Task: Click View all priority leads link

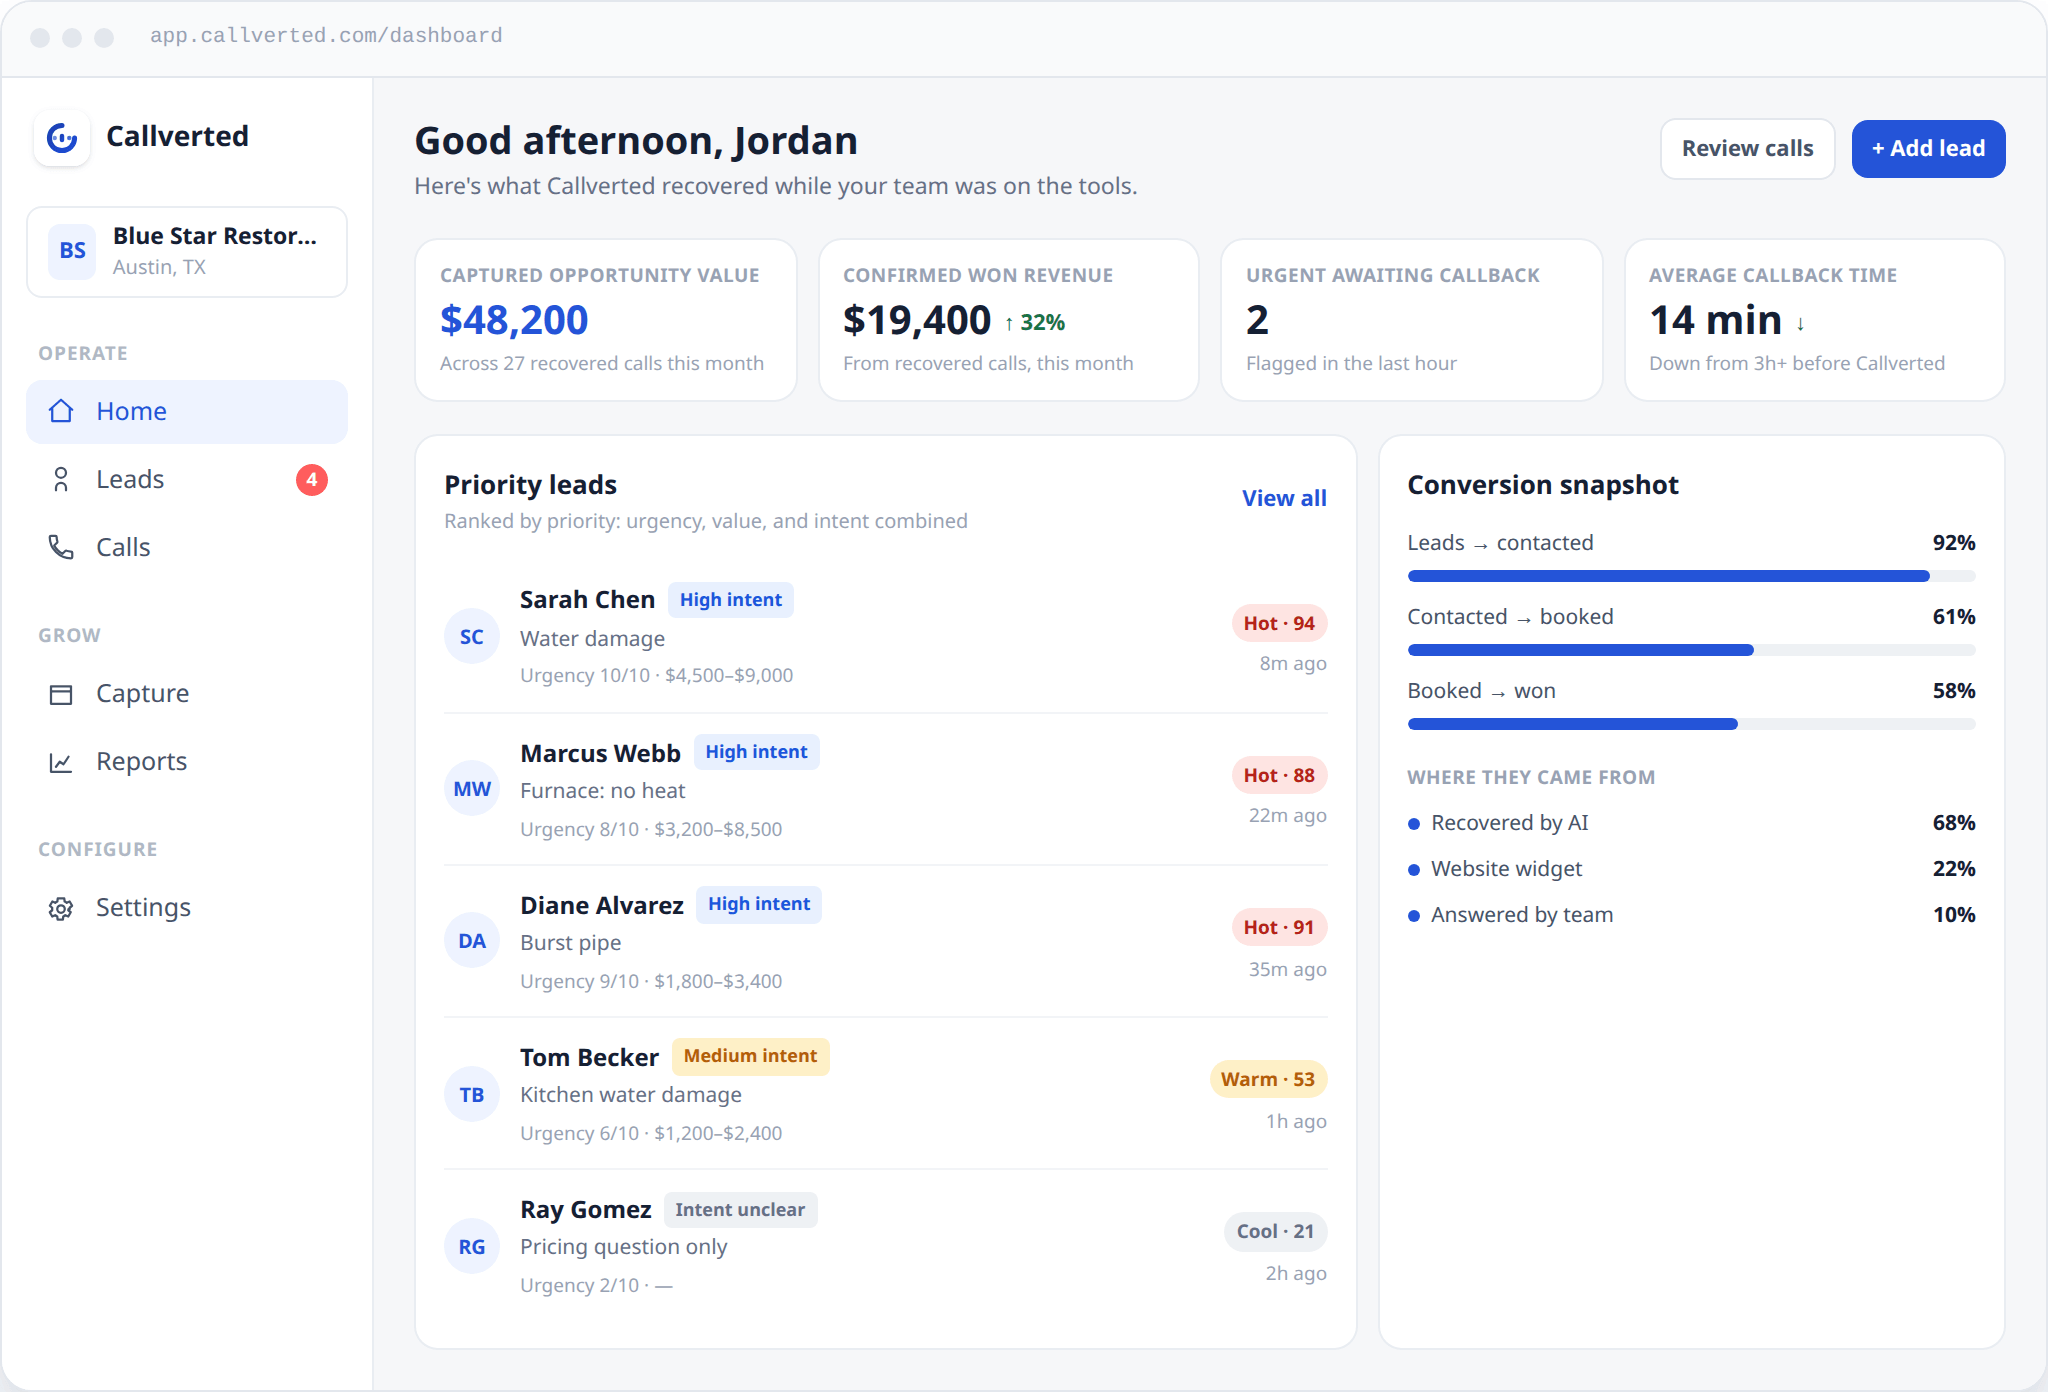Action: (1284, 498)
